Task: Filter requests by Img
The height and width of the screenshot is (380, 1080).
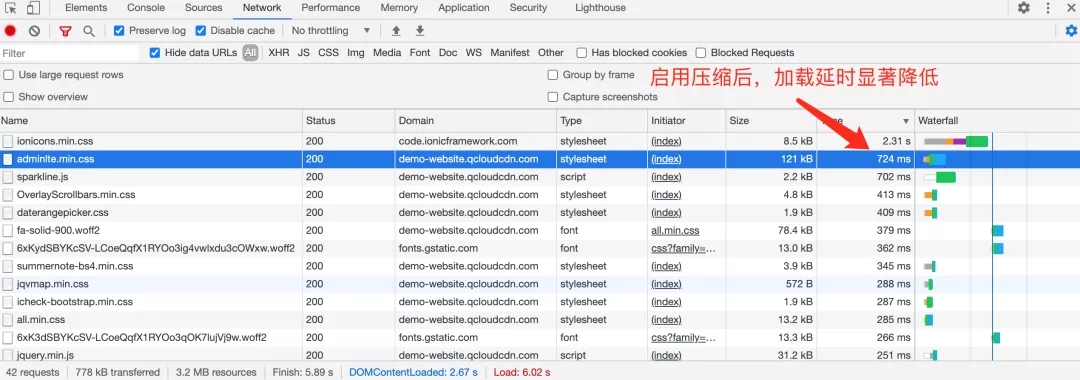Action: [x=356, y=53]
